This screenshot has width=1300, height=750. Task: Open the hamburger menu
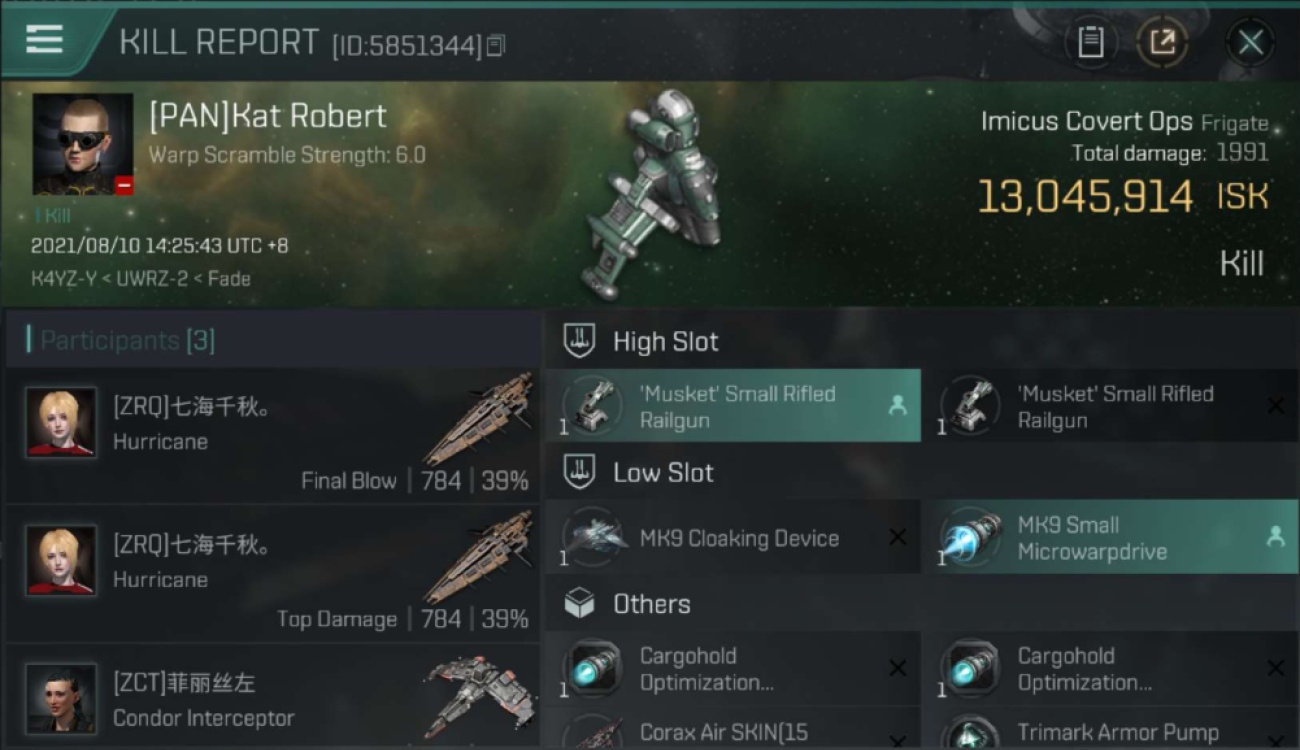coord(45,40)
